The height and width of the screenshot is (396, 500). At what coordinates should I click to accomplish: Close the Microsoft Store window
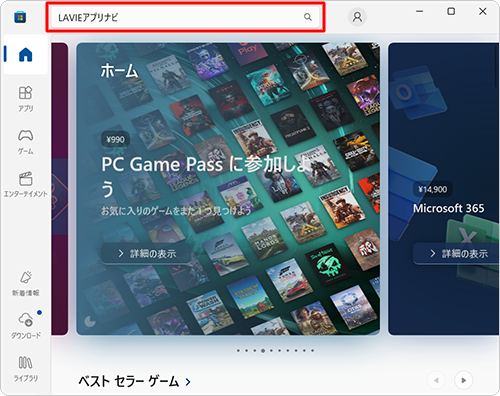pyautogui.click(x=482, y=11)
